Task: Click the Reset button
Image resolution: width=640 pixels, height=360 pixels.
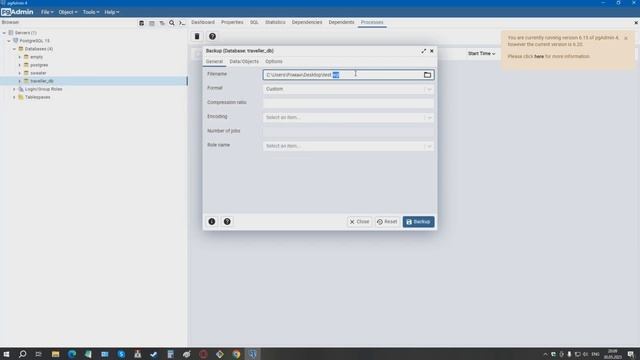Action: click(387, 222)
